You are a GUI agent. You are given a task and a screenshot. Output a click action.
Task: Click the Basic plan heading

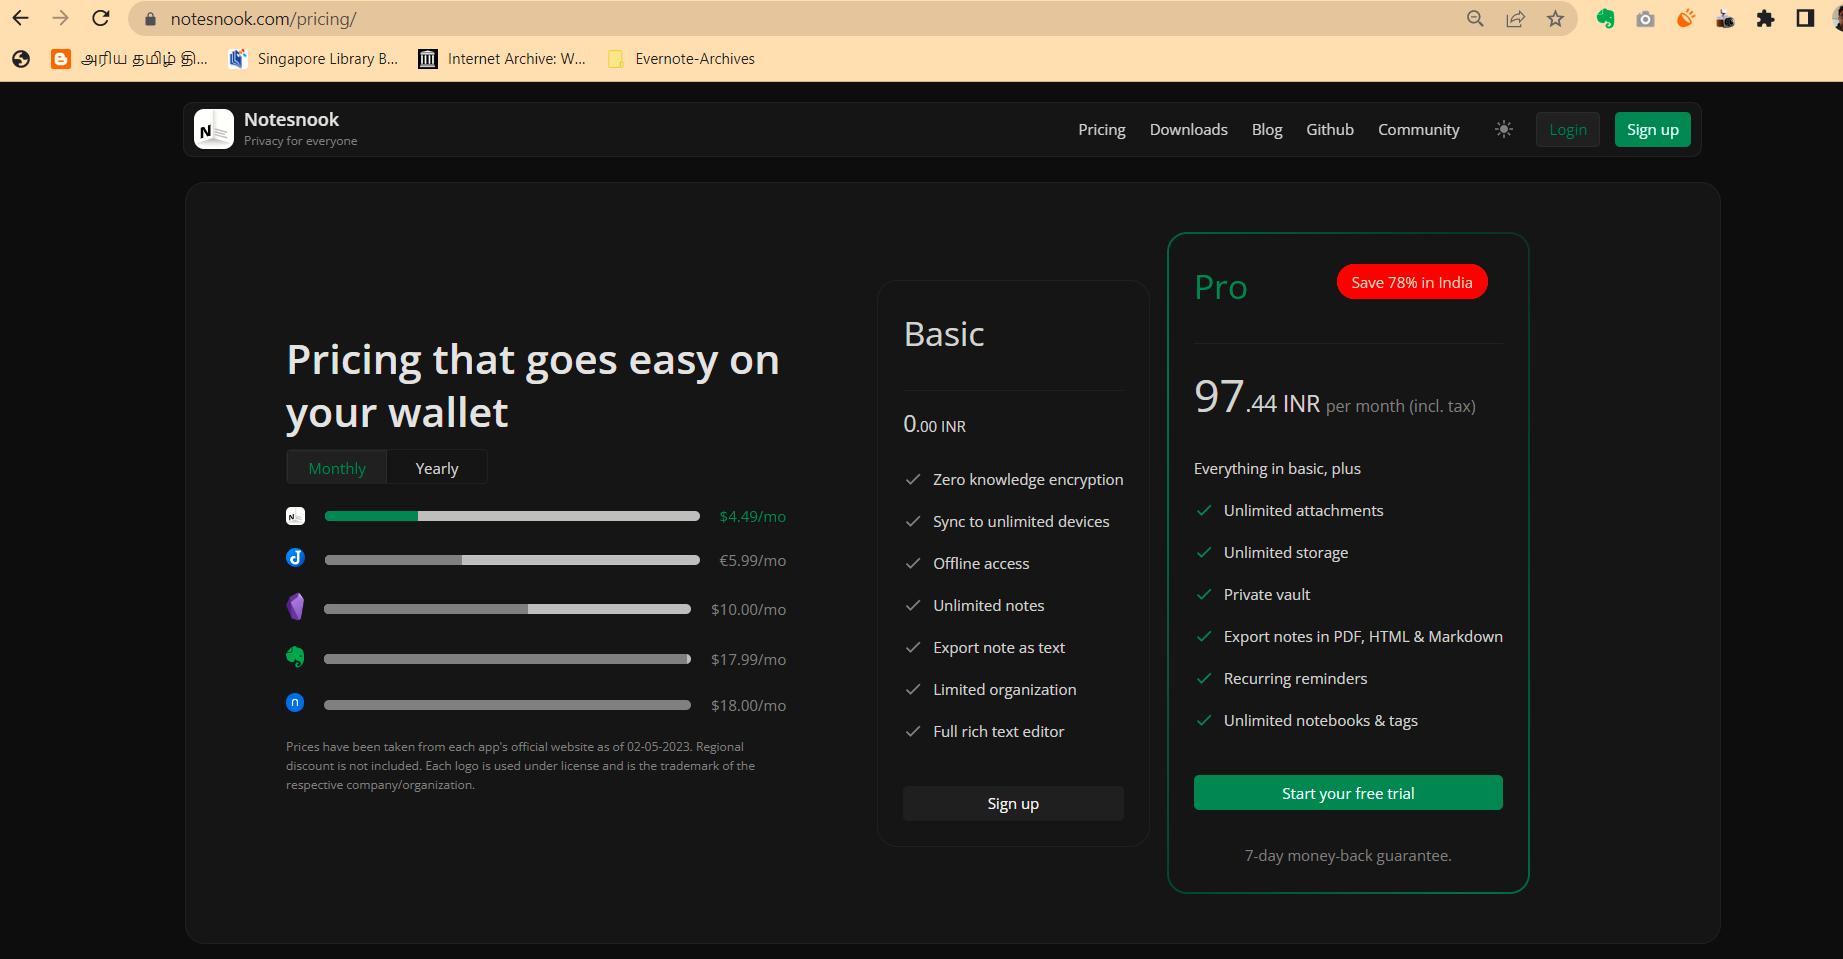coord(944,334)
